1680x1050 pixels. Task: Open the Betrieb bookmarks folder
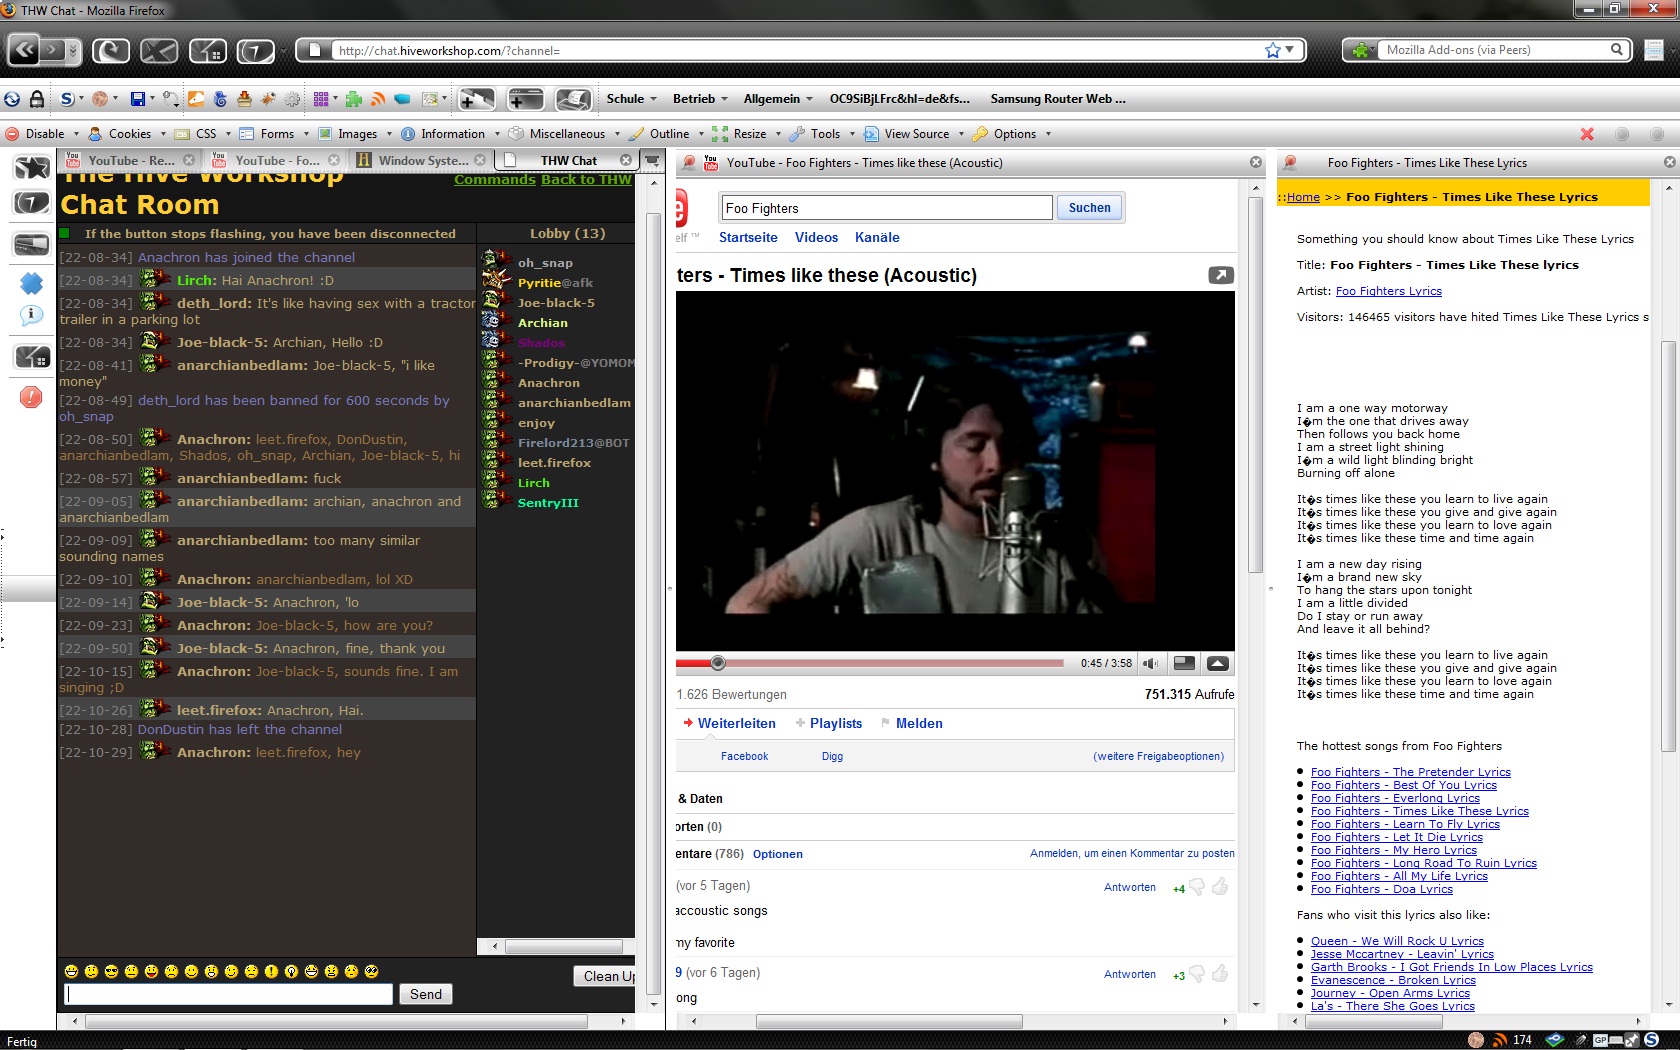tap(700, 99)
